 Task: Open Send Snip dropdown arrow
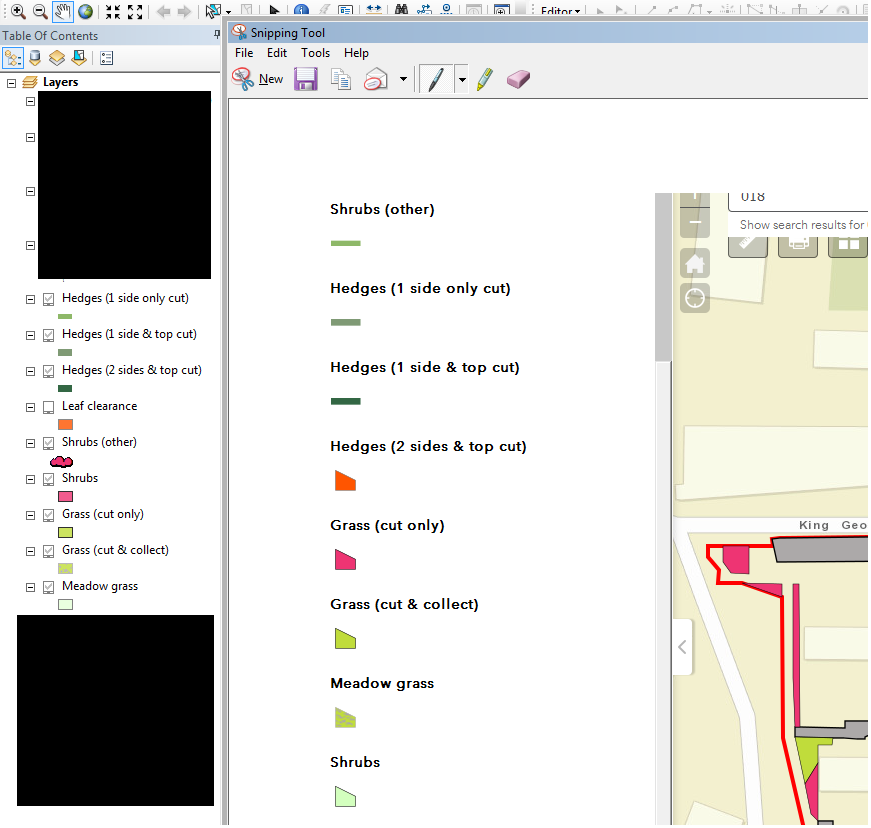pyautogui.click(x=403, y=79)
